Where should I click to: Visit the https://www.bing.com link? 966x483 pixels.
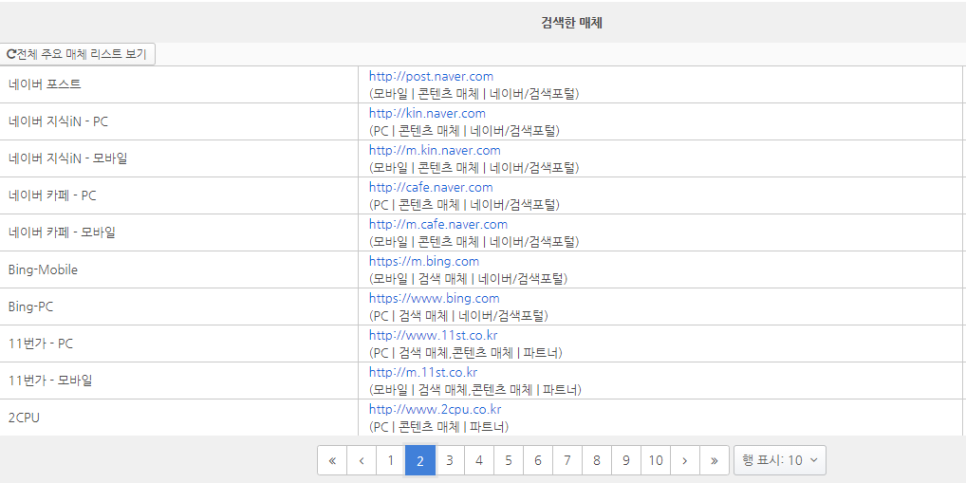tap(434, 298)
